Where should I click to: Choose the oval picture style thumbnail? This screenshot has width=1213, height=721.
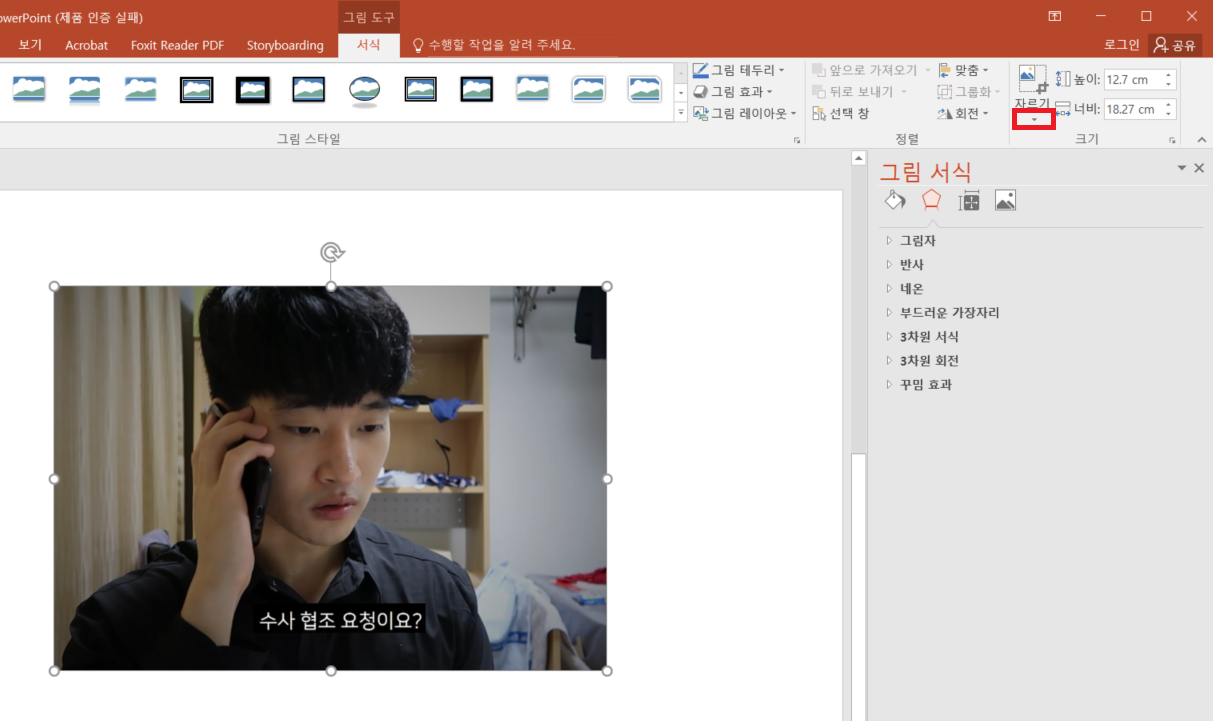tap(364, 90)
